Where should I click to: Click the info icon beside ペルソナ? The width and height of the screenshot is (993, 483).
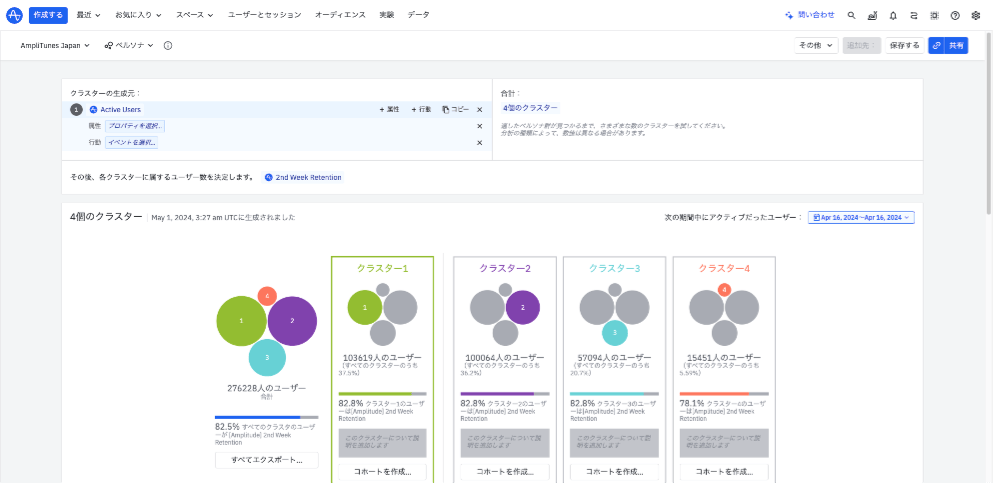pos(167,45)
